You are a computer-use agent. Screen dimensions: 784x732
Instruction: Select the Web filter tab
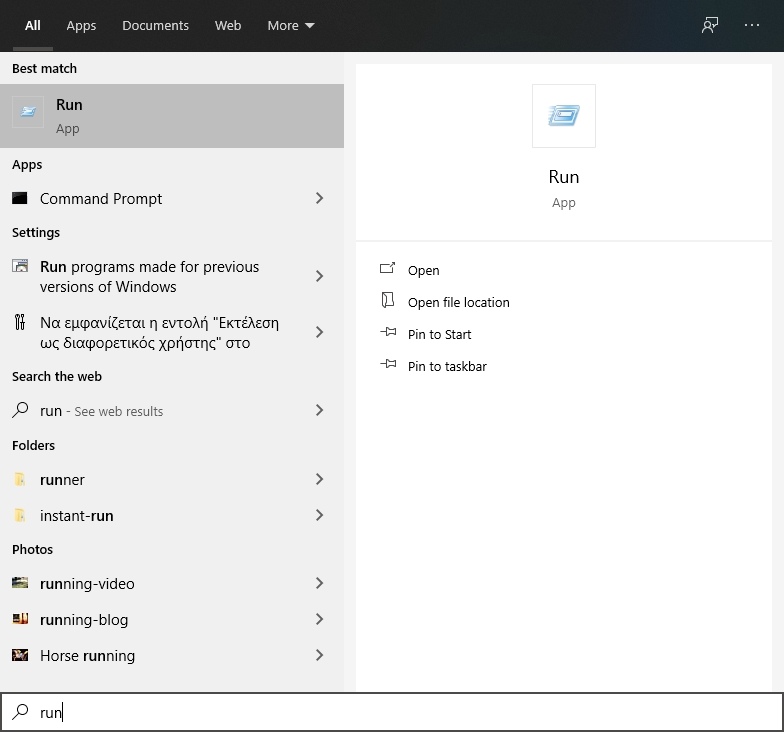pyautogui.click(x=228, y=26)
